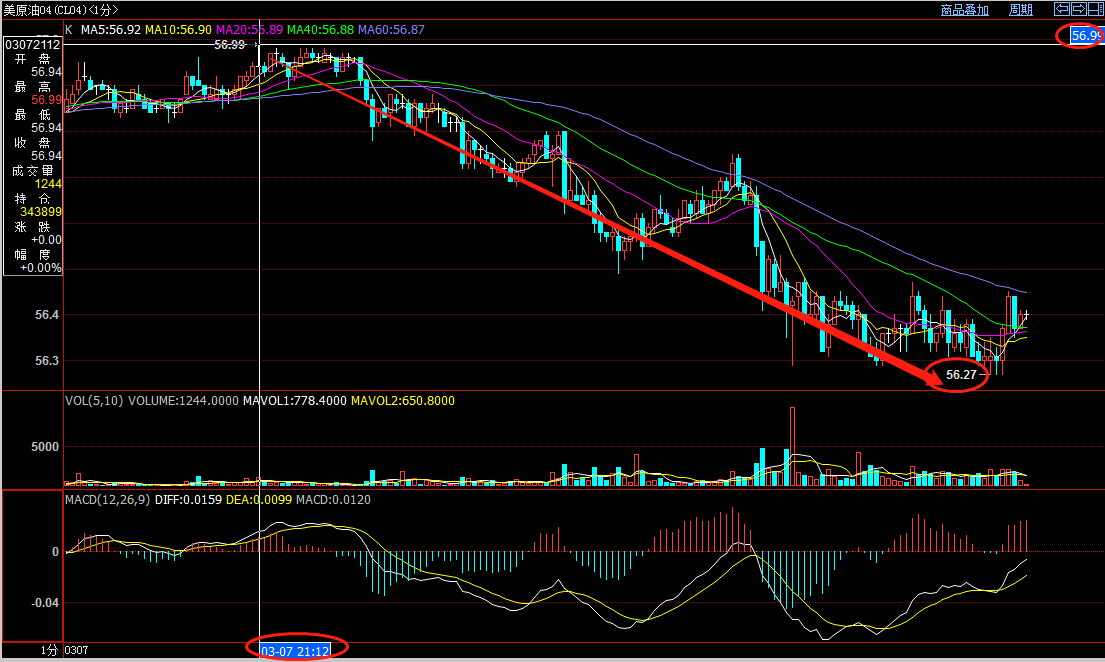Click the left arrow navigation icon

coord(1063,9)
